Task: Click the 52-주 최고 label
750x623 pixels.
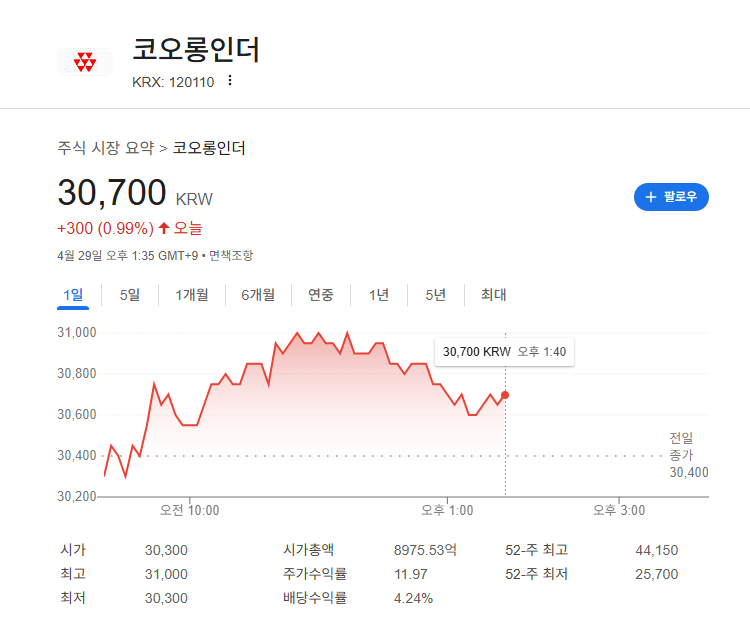Action: [x=537, y=550]
